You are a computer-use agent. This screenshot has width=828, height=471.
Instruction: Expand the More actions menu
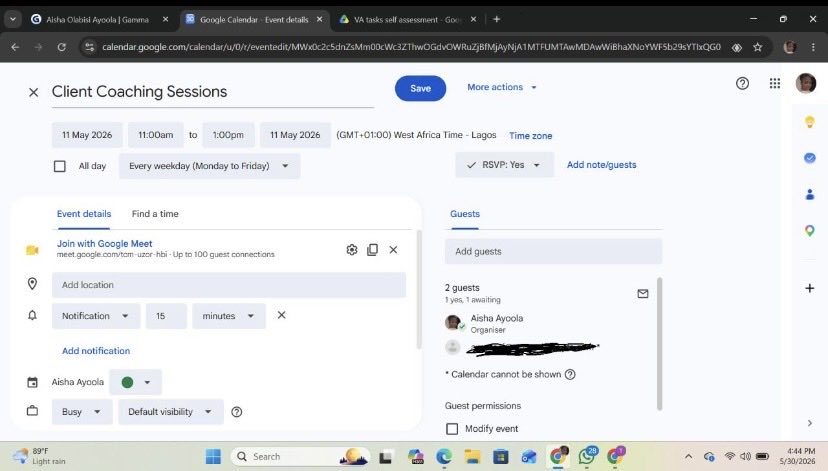coord(502,87)
